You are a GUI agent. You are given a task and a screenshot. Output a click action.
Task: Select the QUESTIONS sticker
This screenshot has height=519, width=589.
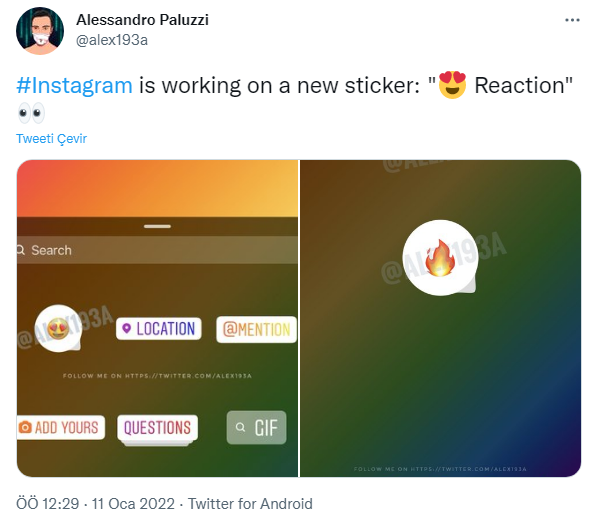pos(157,428)
